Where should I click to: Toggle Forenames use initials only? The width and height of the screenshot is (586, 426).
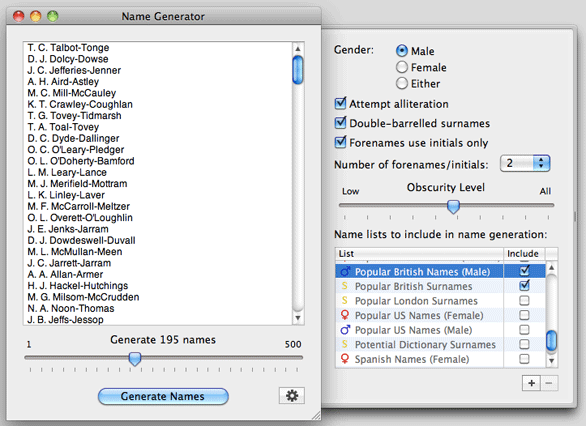(x=340, y=142)
